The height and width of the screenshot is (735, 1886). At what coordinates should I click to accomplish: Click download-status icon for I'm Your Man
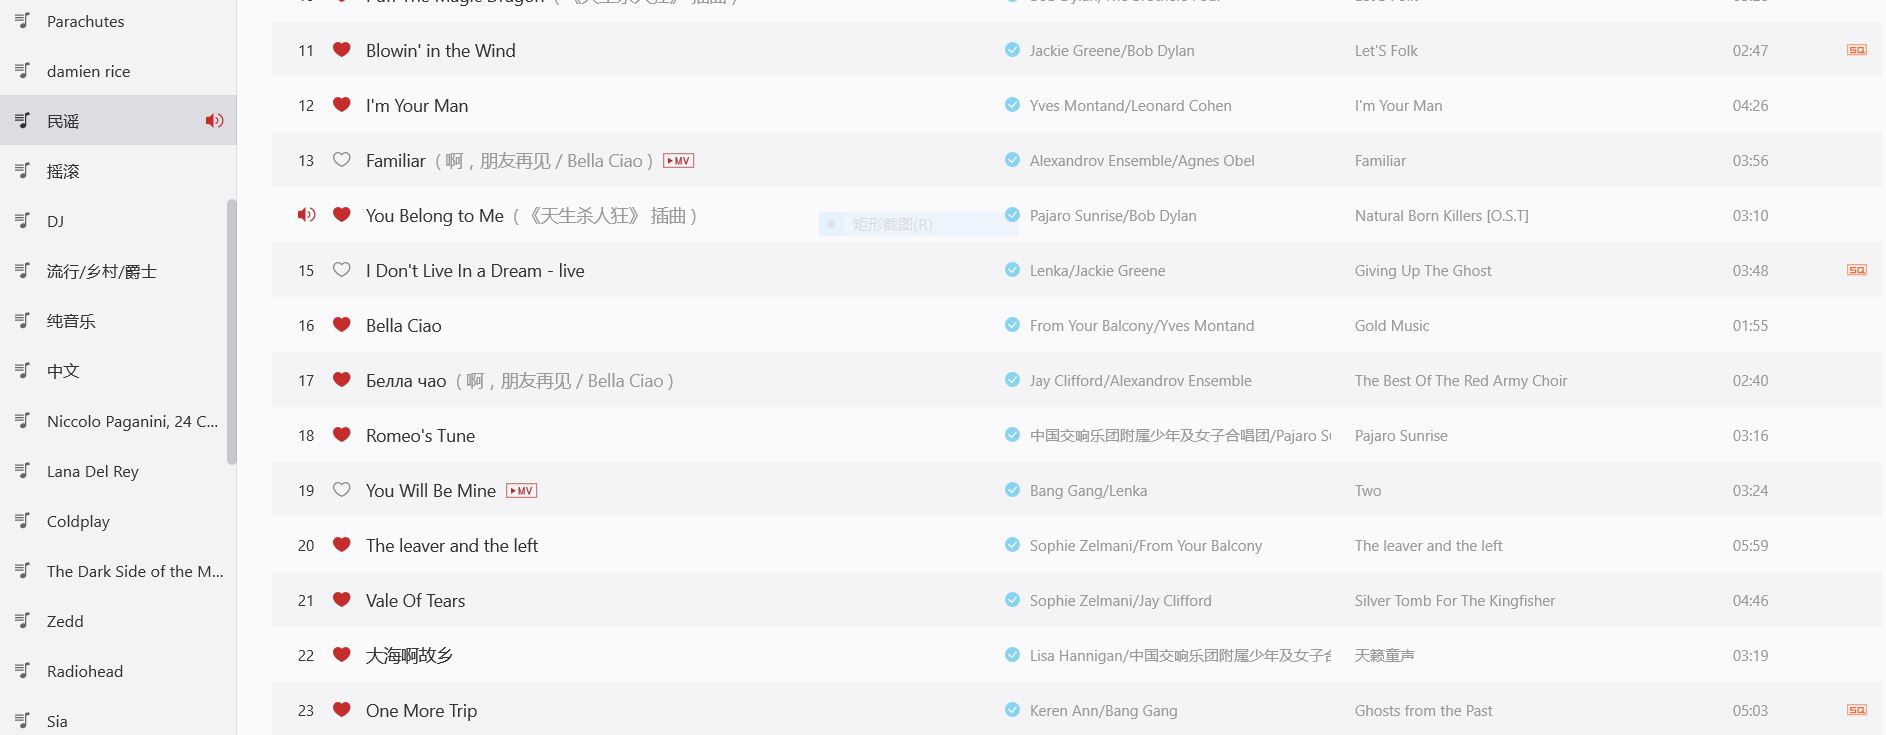[x=1012, y=105]
